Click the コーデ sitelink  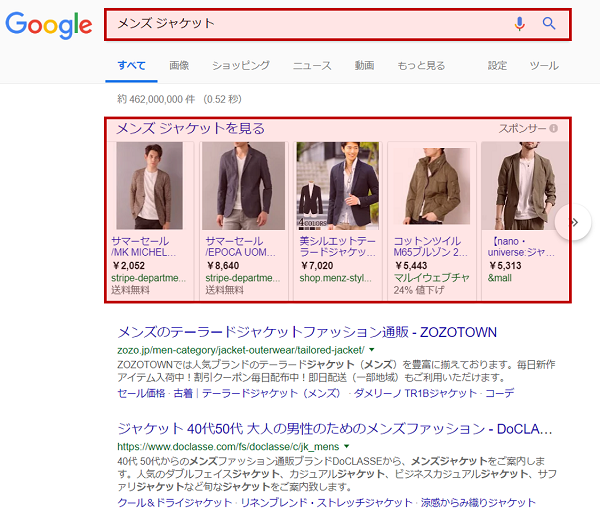click(500, 393)
